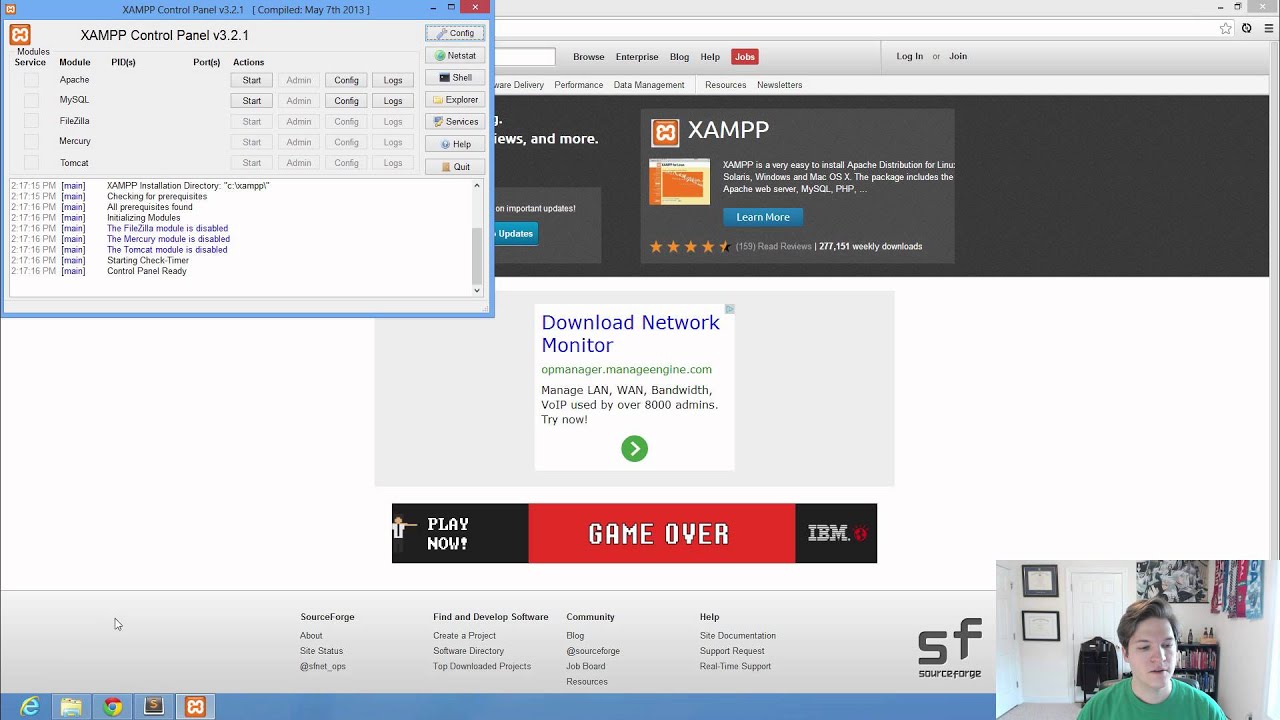Click the blue Updates button
Image resolution: width=1280 pixels, height=720 pixels.
[517, 233]
